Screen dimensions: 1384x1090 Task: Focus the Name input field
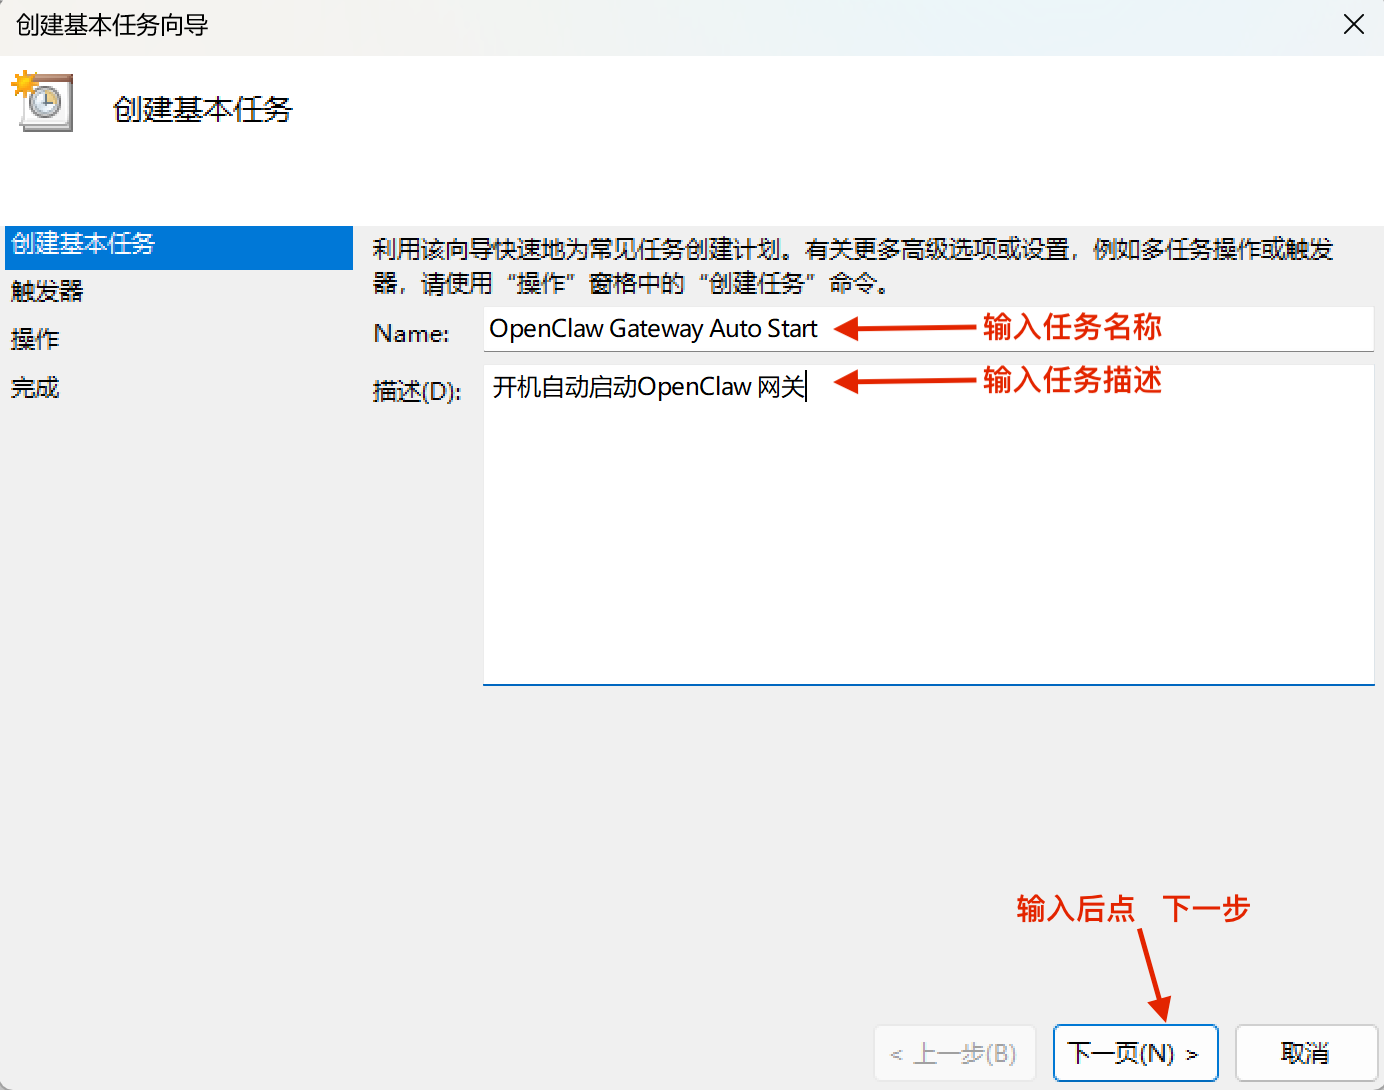928,329
